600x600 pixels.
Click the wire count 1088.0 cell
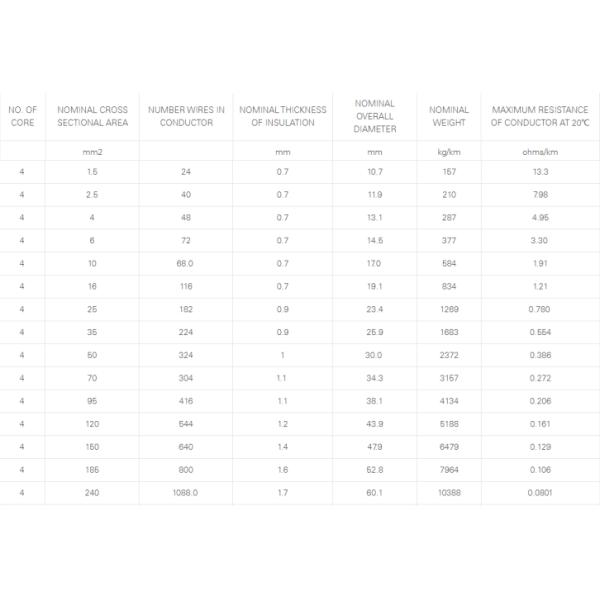(x=185, y=492)
